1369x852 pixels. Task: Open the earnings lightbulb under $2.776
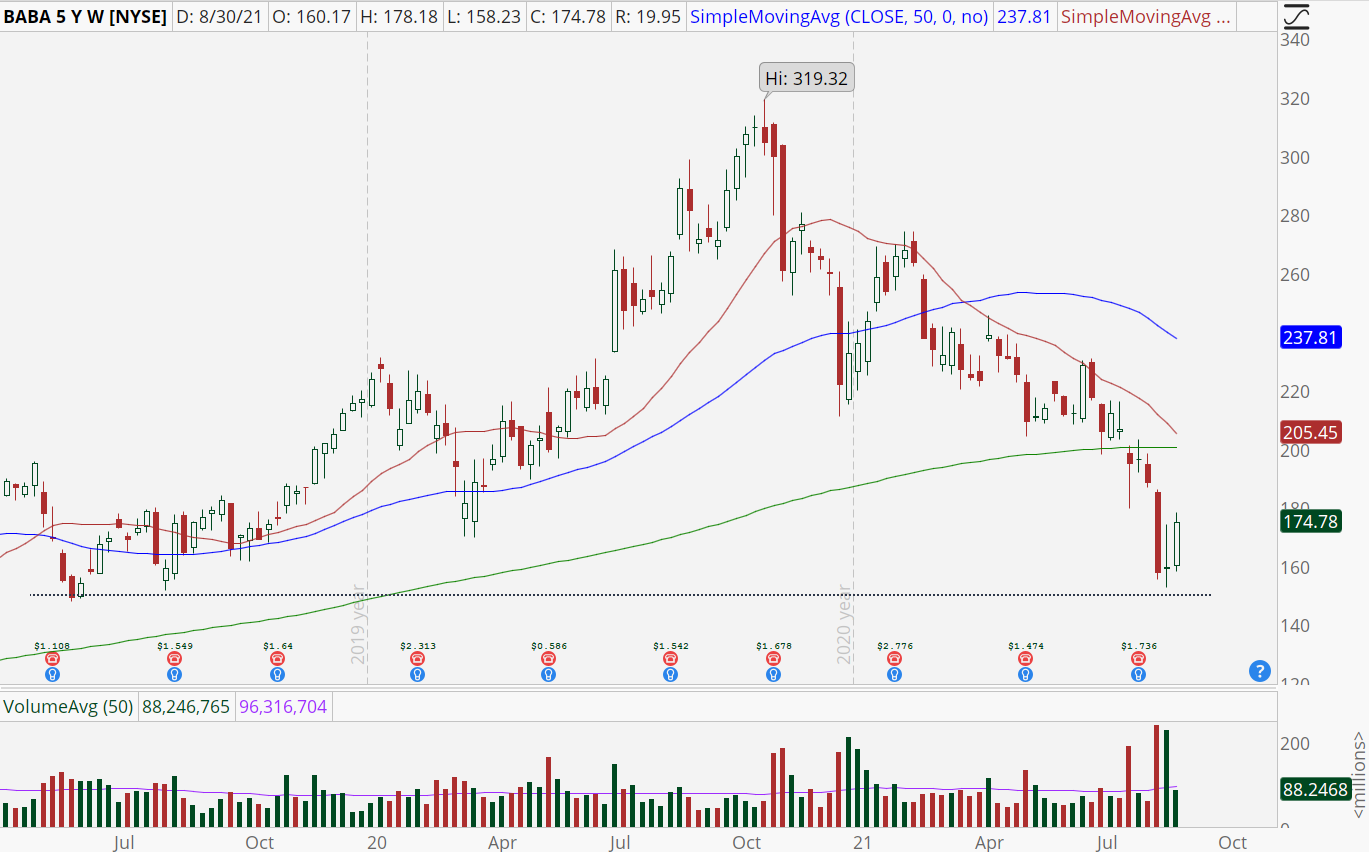click(893, 674)
